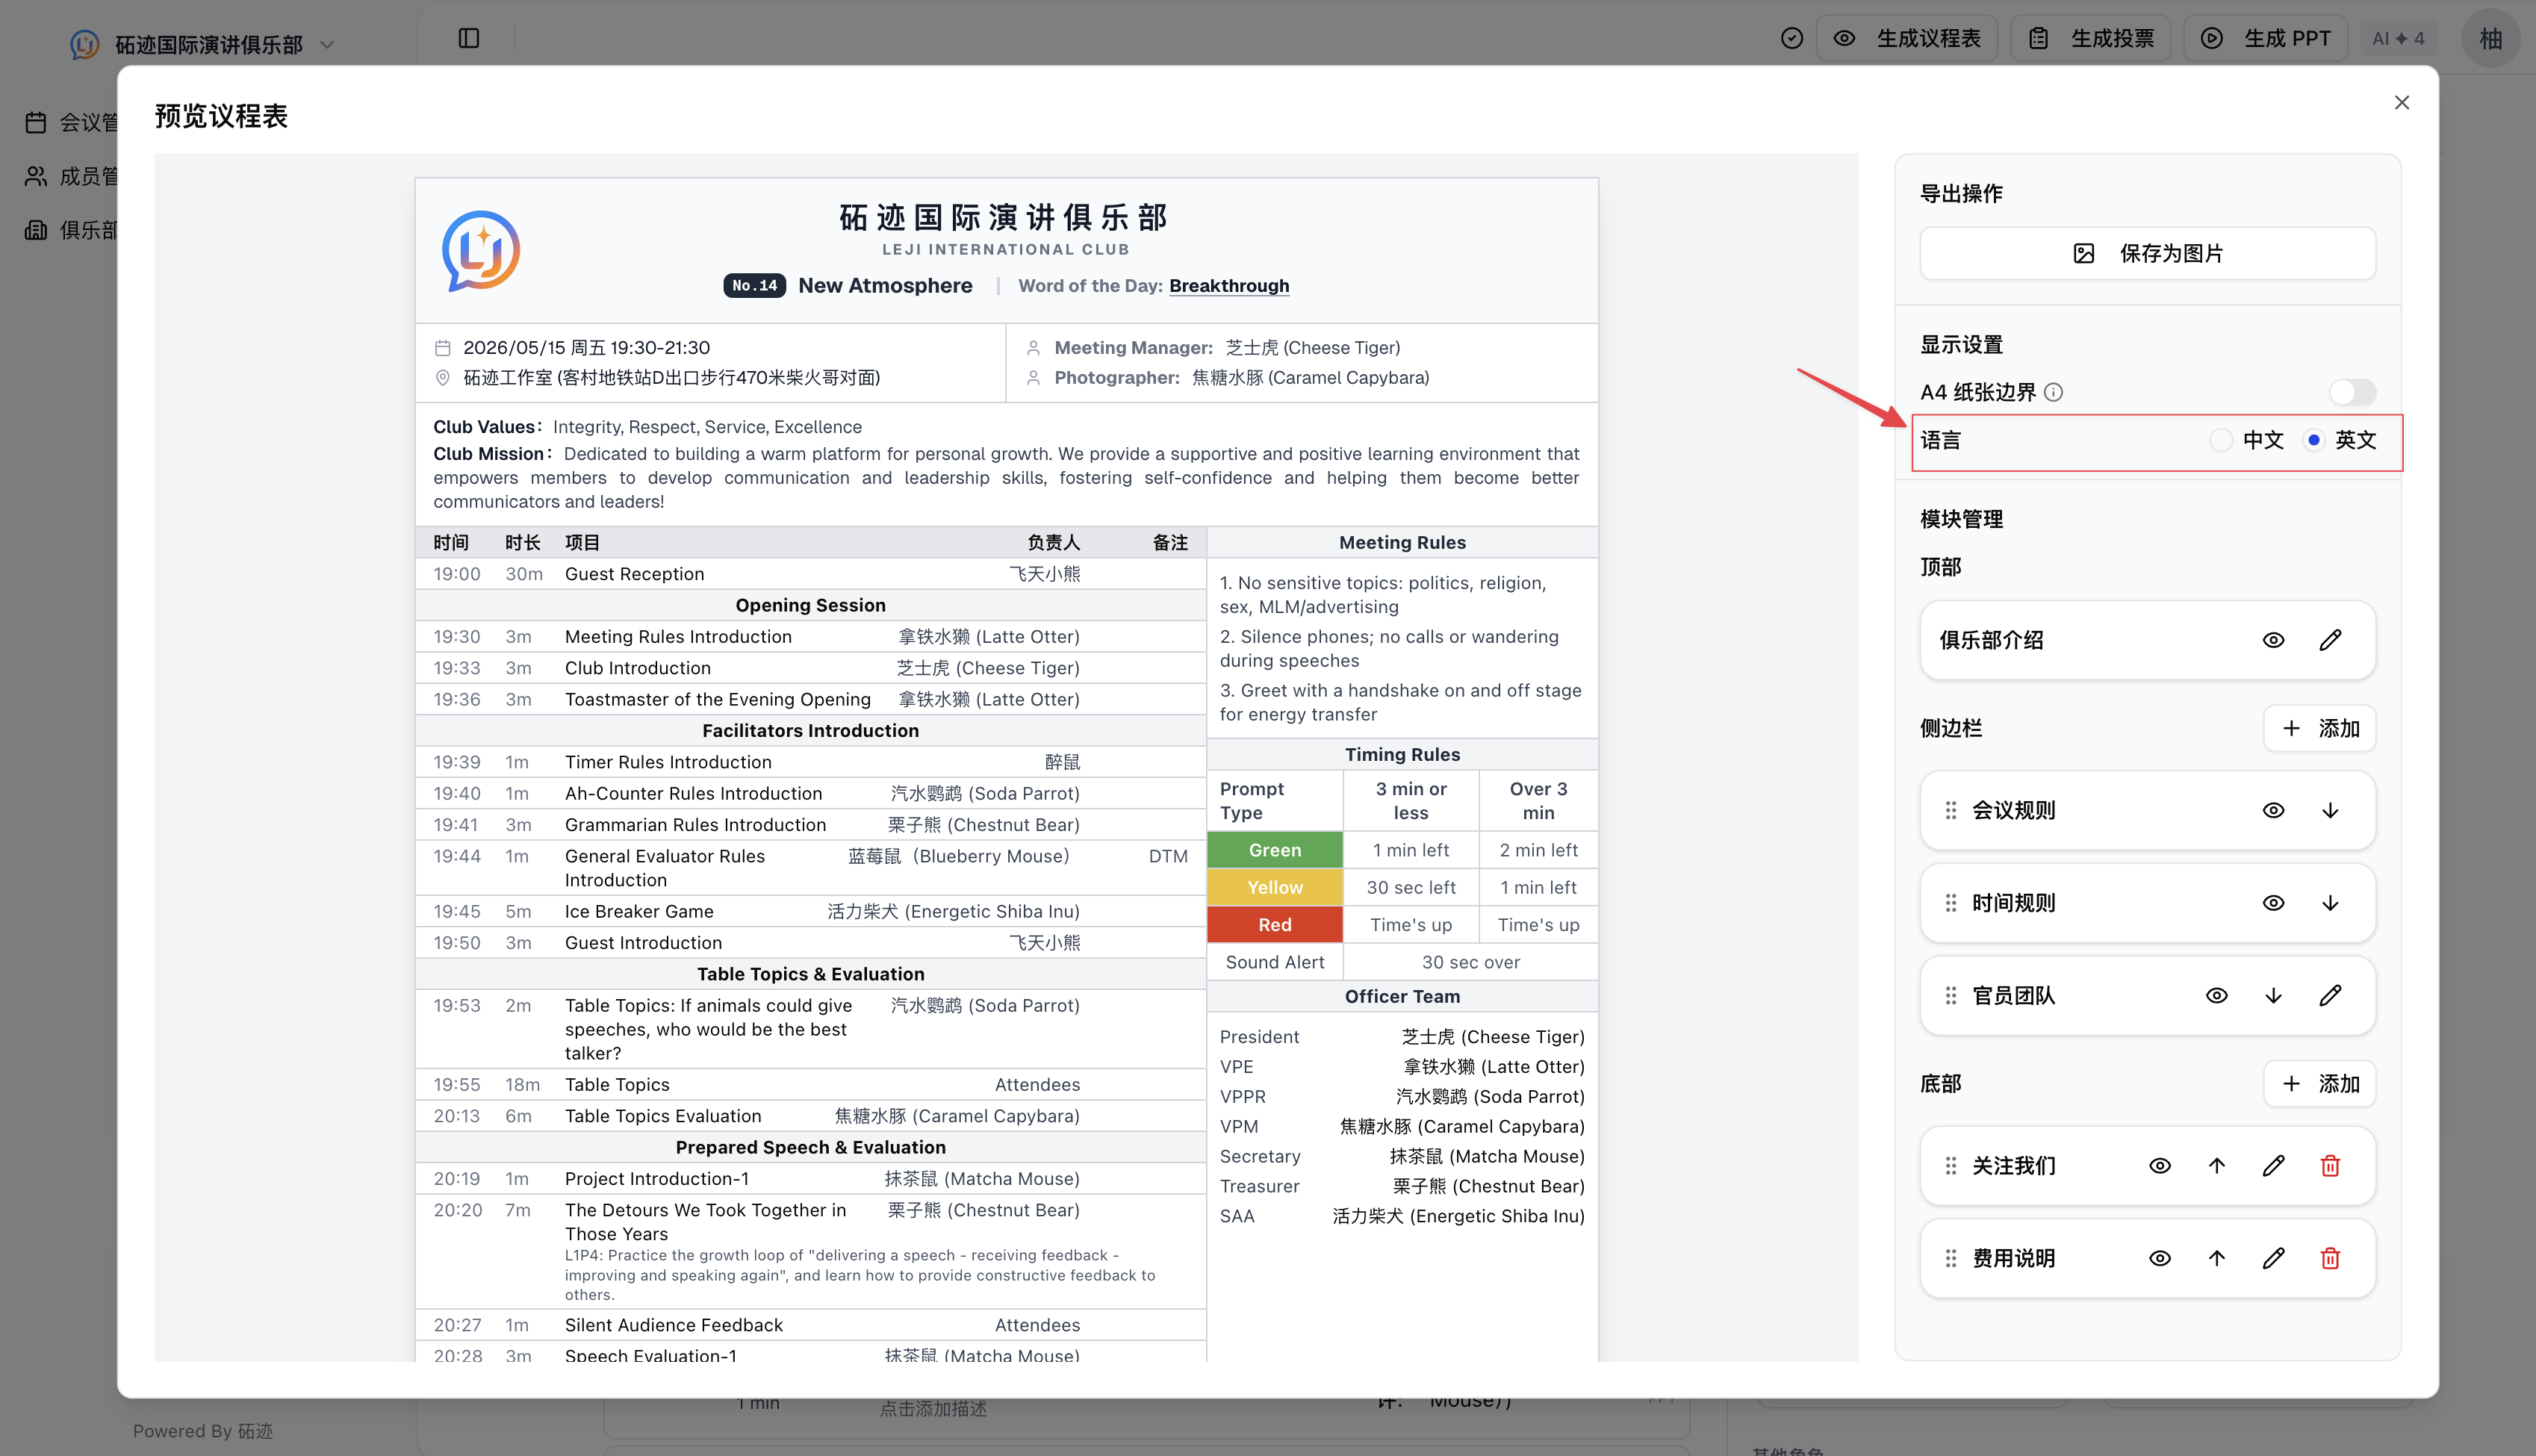Click the Treasurer row in Officer Team
Viewport: 2536px width, 1456px height.
coord(1402,1186)
